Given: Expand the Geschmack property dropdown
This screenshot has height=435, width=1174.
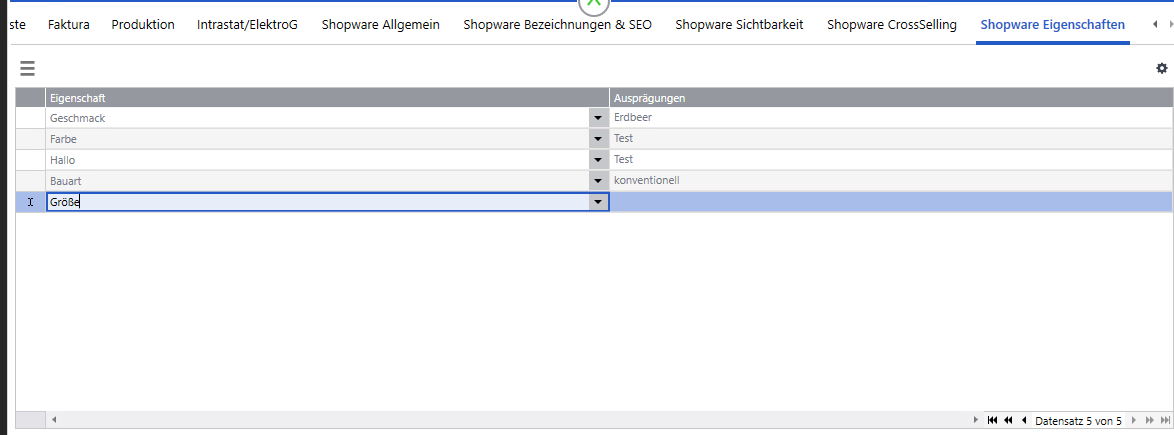Looking at the screenshot, I should (x=597, y=118).
